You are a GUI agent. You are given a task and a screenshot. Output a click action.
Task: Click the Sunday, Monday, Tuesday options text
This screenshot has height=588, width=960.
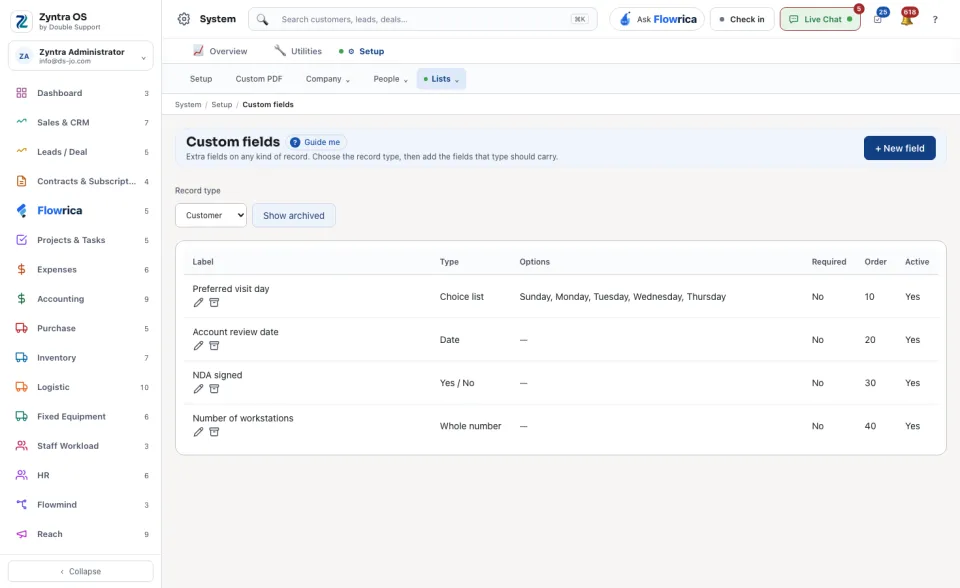(x=623, y=296)
